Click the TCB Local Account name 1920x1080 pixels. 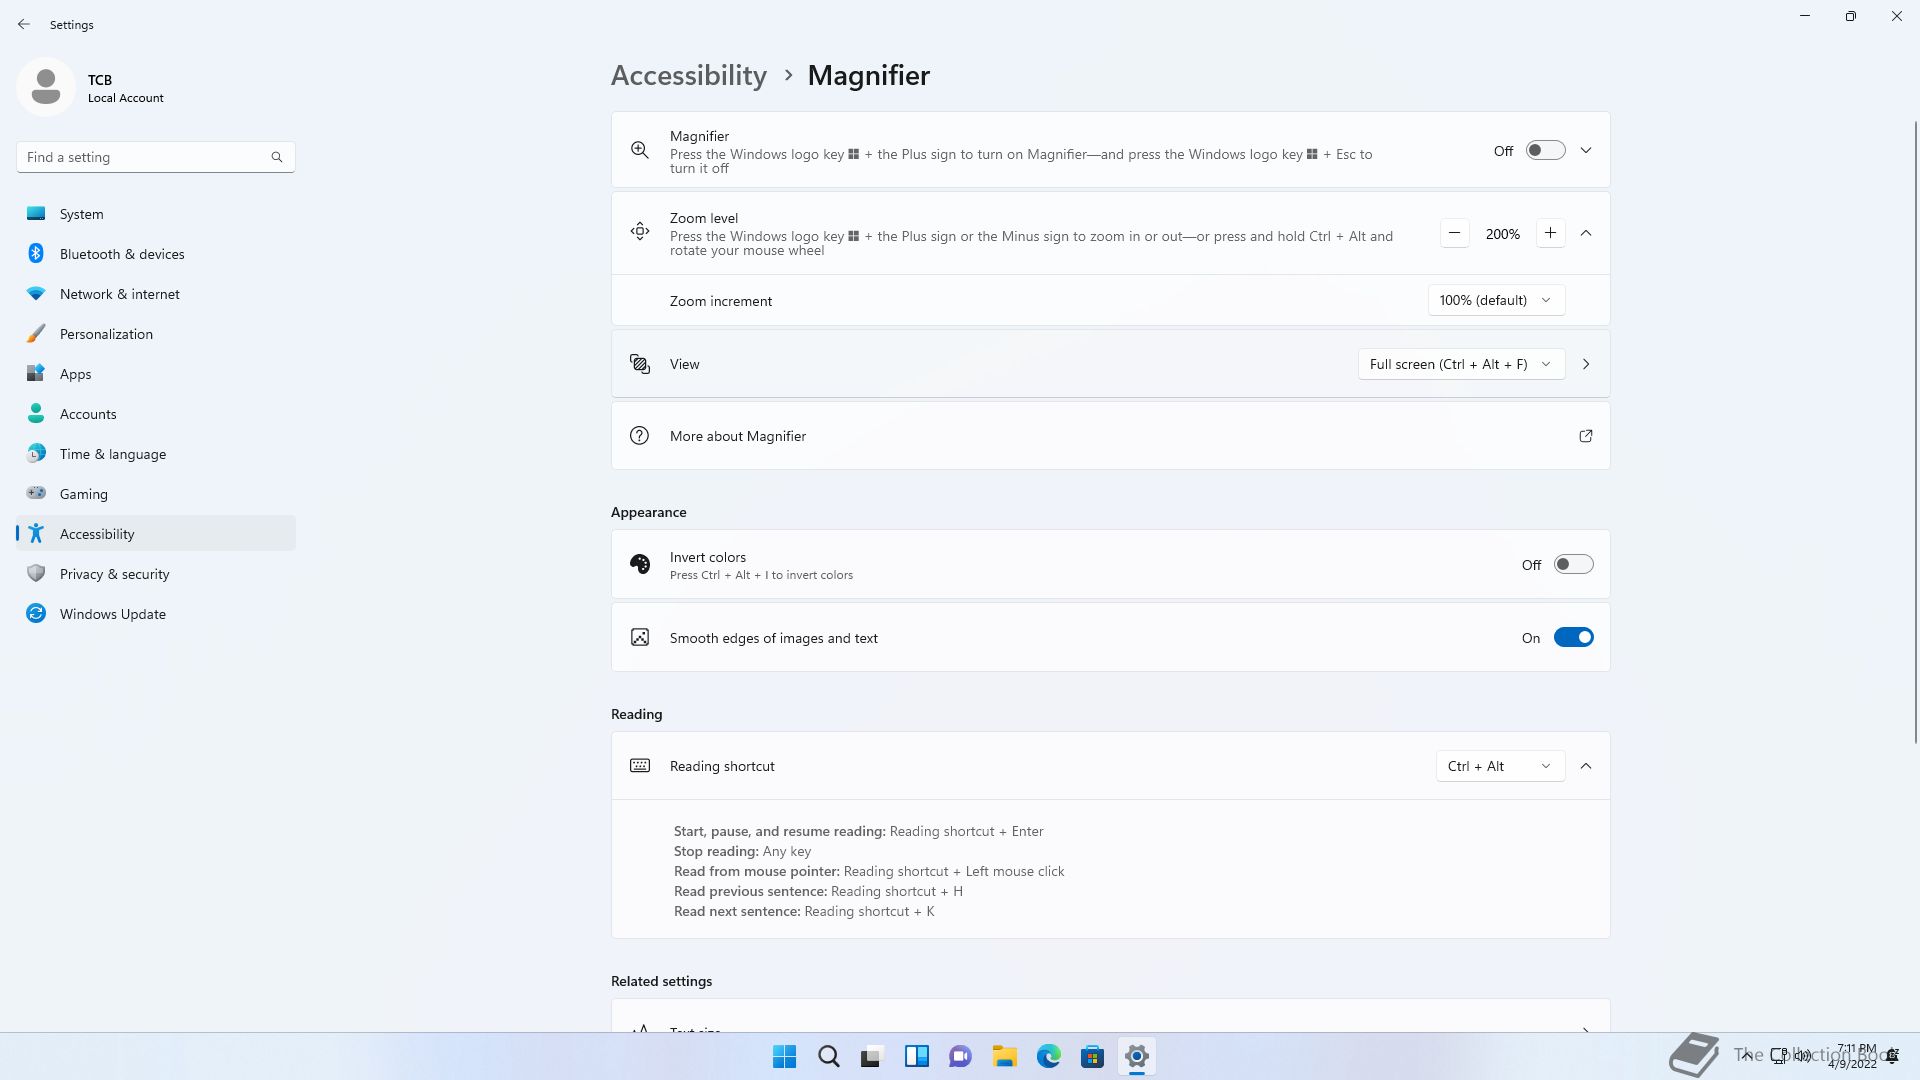point(125,88)
